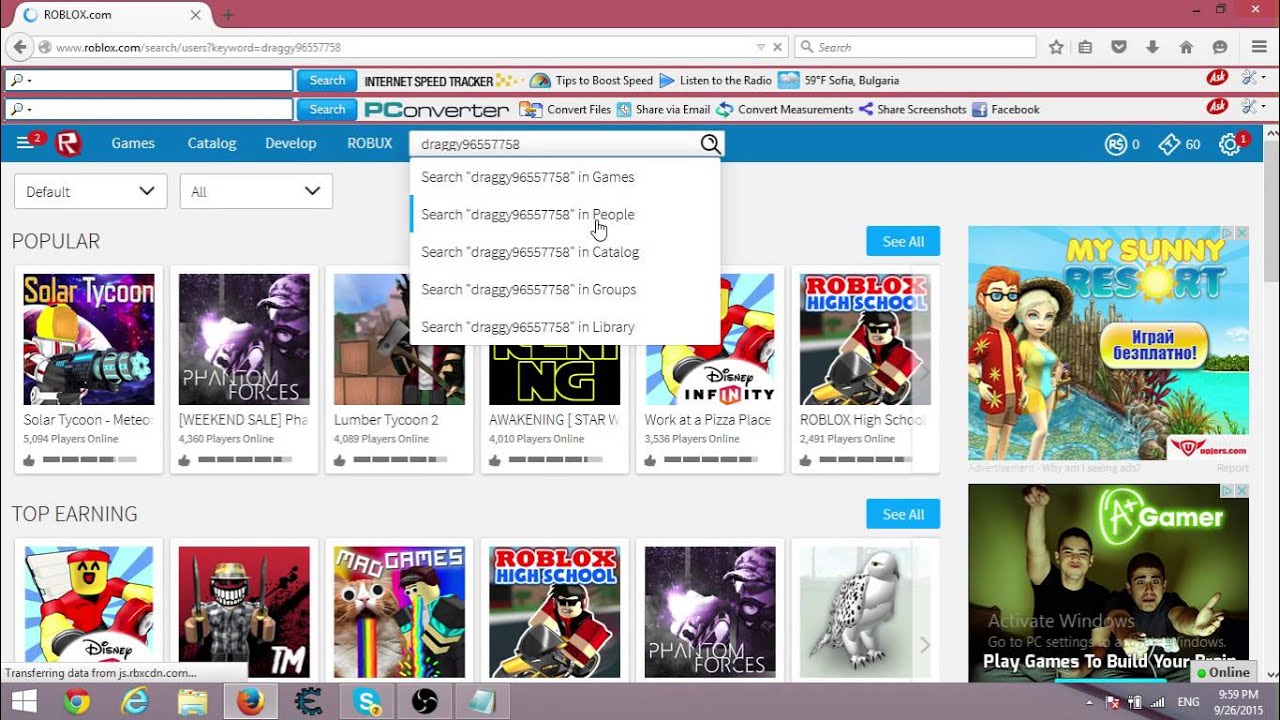Open File Explorer from the taskbar
The height and width of the screenshot is (720, 1280).
[x=192, y=702]
